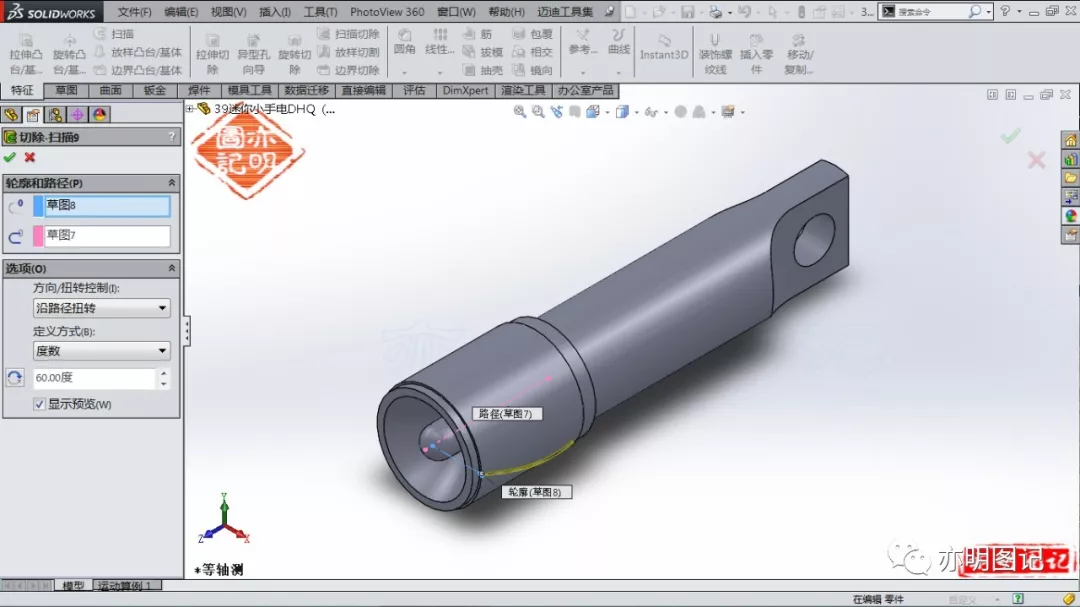Open the 编辑(E) menu
This screenshot has height=607, width=1080.
[x=181, y=12]
